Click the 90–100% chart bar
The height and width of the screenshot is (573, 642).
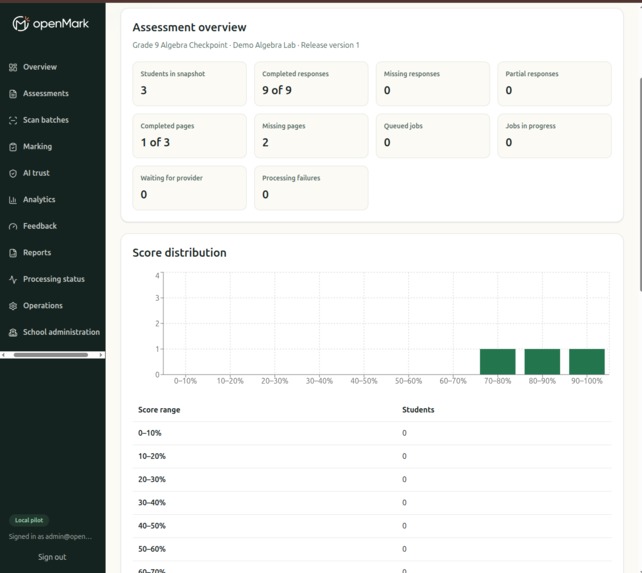click(x=587, y=362)
